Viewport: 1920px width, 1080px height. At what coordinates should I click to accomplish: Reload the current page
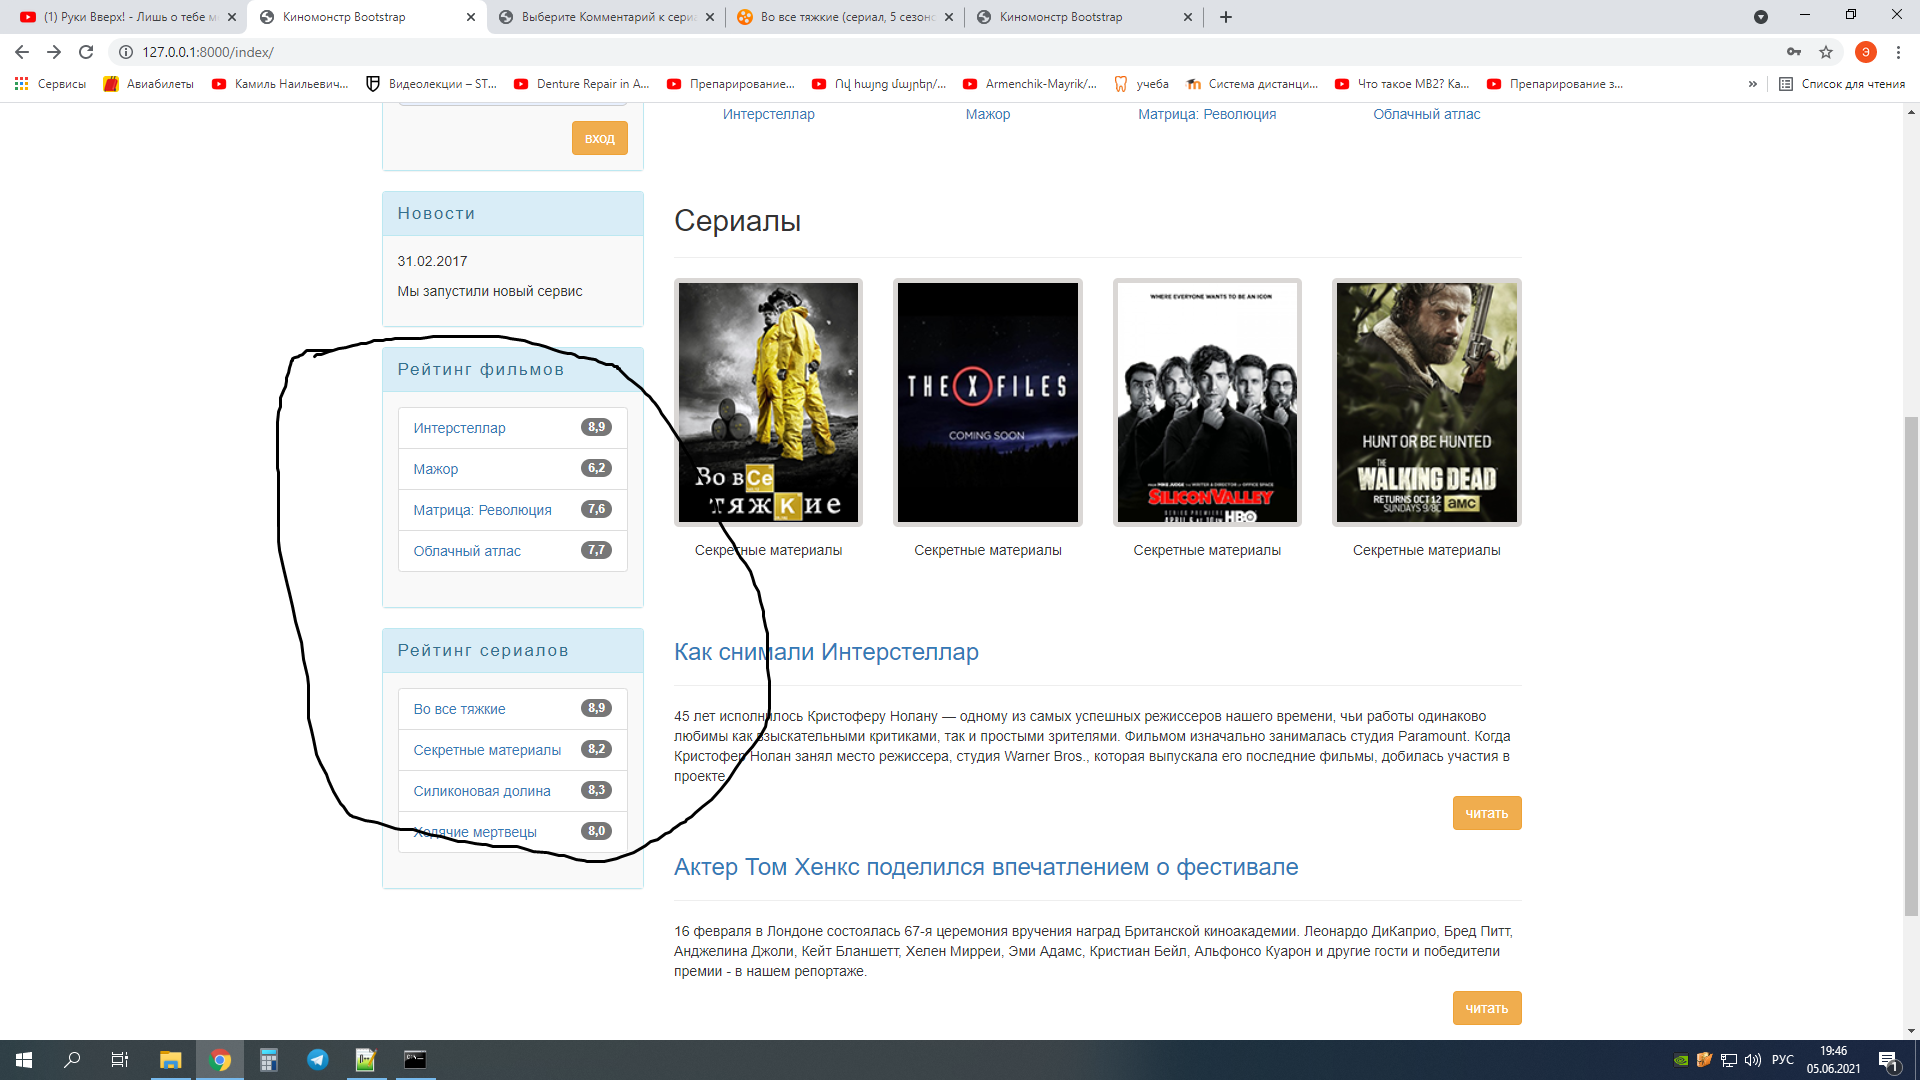coord(86,52)
